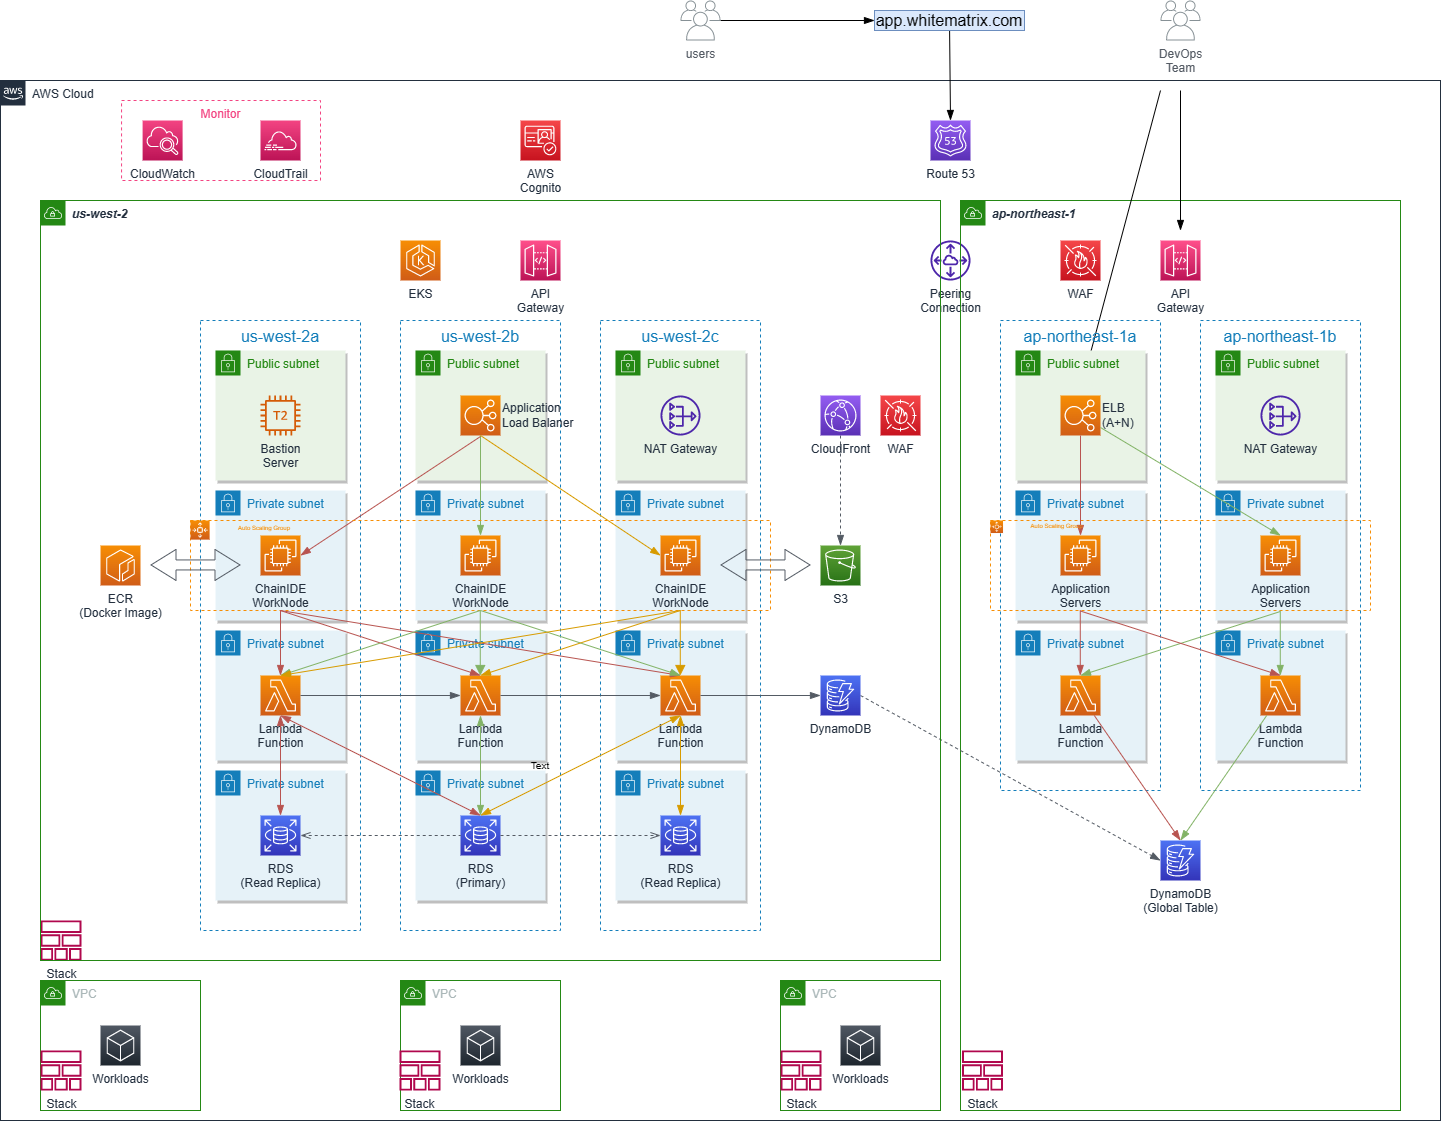Click the DynamoDB icon in us-west-2

point(840,696)
